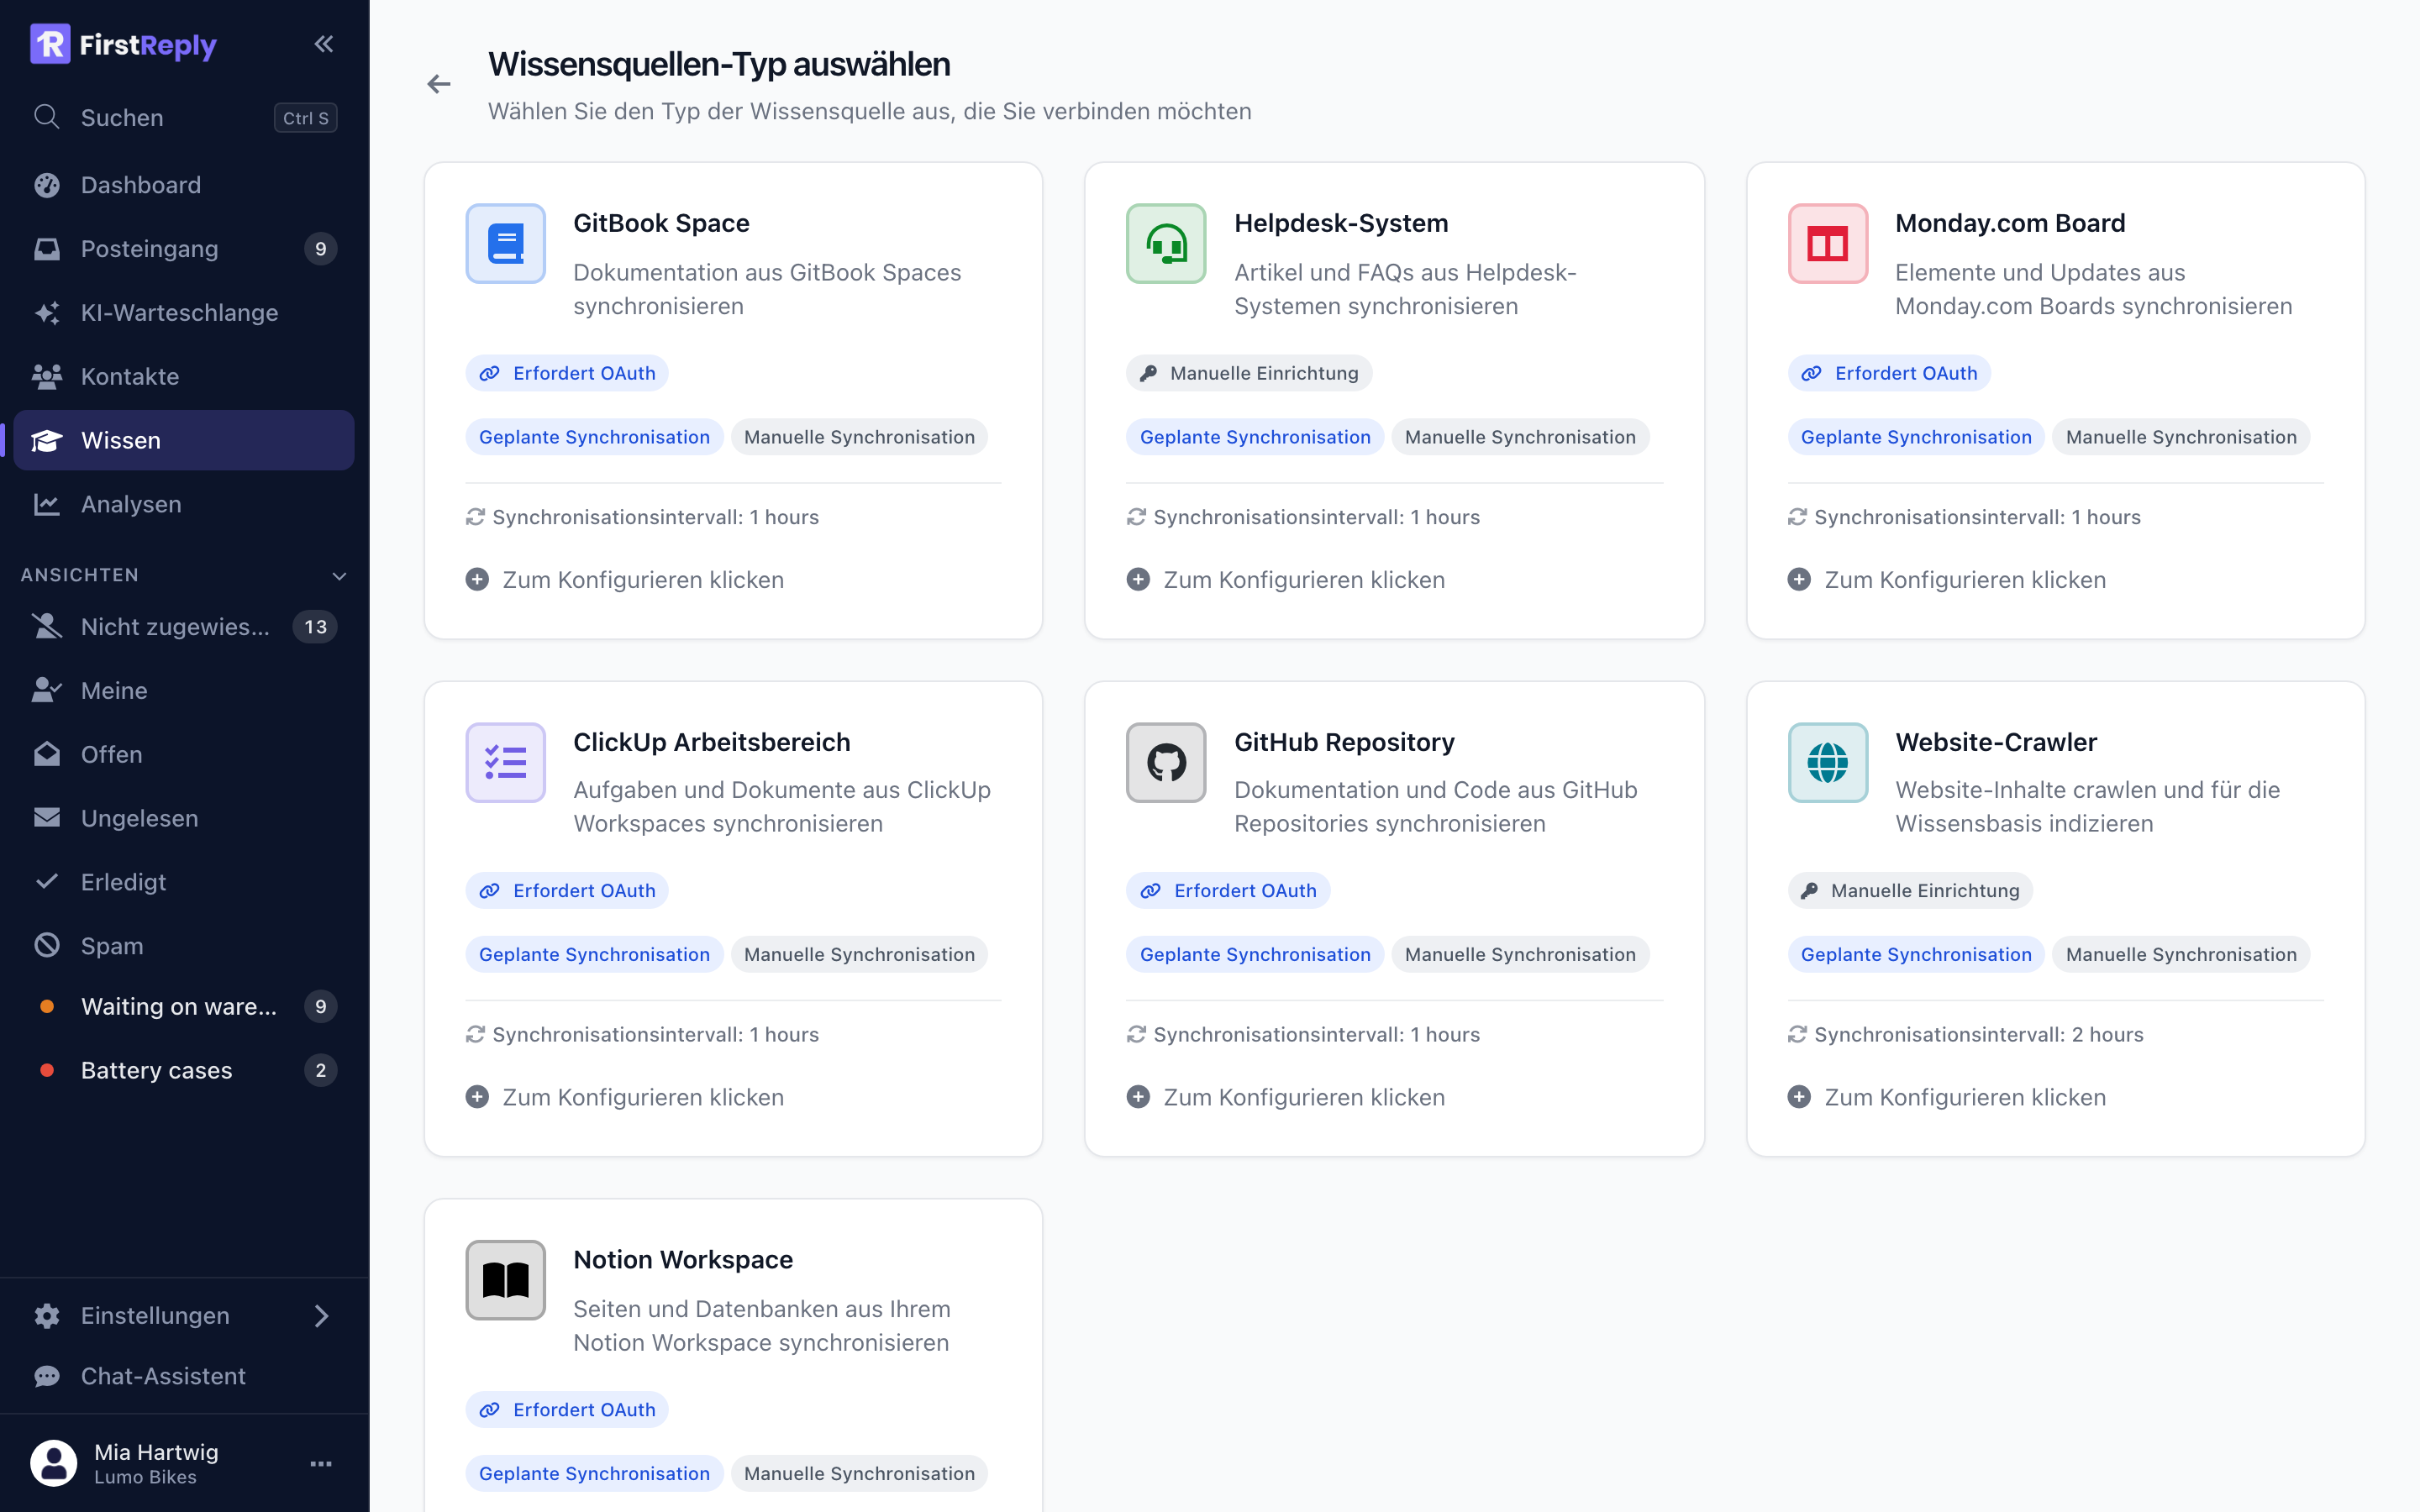Click the plus icon on ClickUp card
2420x1512 pixels.
(478, 1097)
